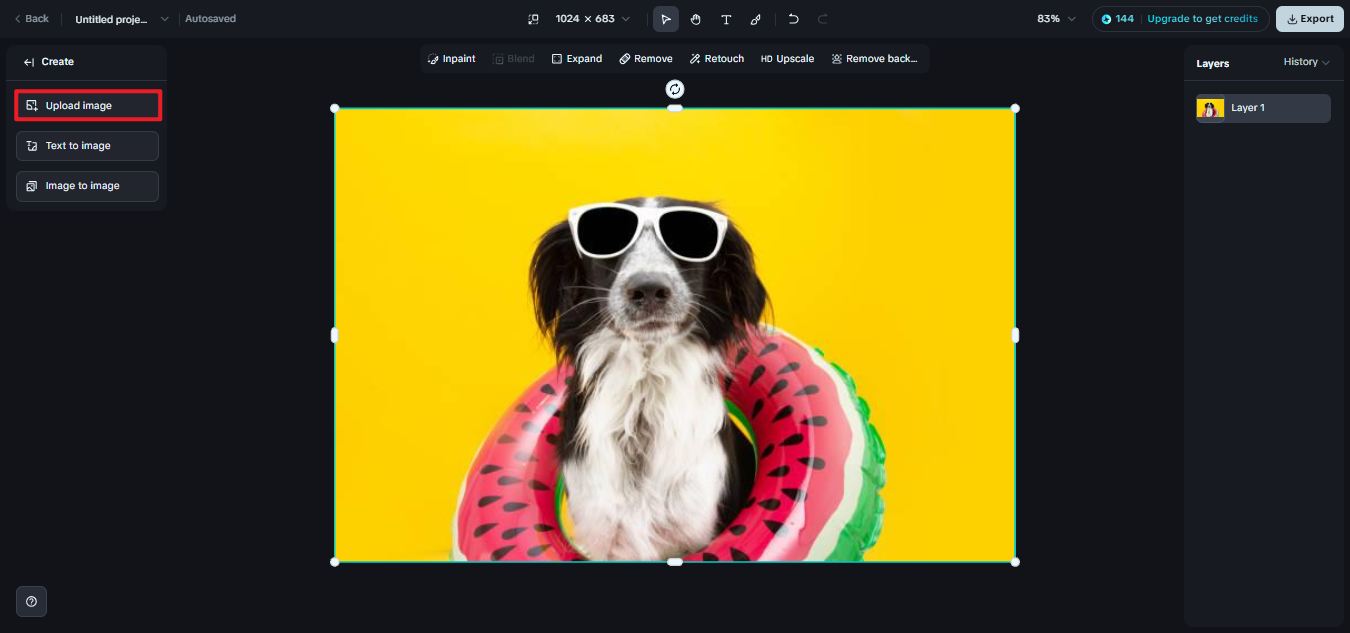The image size is (1350, 633).
Task: Click the Upload image icon
Action: (x=32, y=105)
